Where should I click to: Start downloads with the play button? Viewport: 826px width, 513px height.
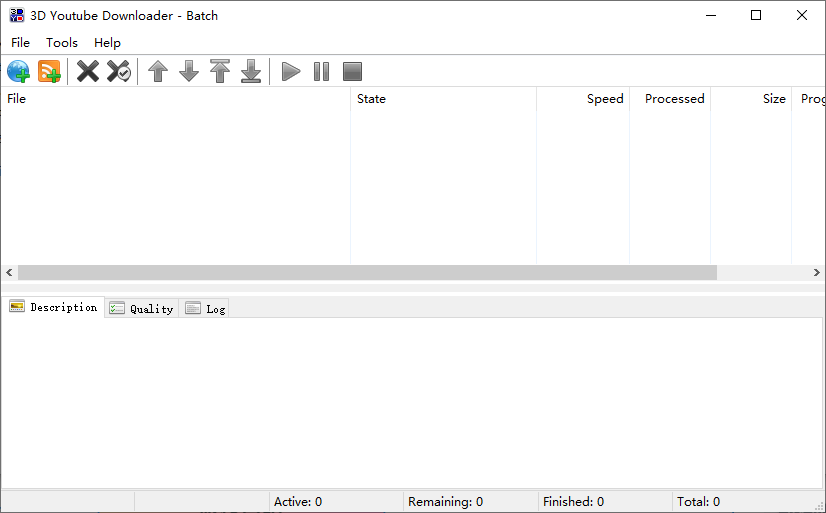point(291,71)
